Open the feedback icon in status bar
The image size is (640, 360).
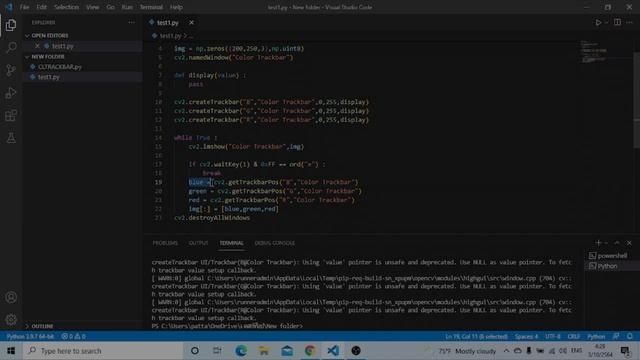click(x=616, y=336)
